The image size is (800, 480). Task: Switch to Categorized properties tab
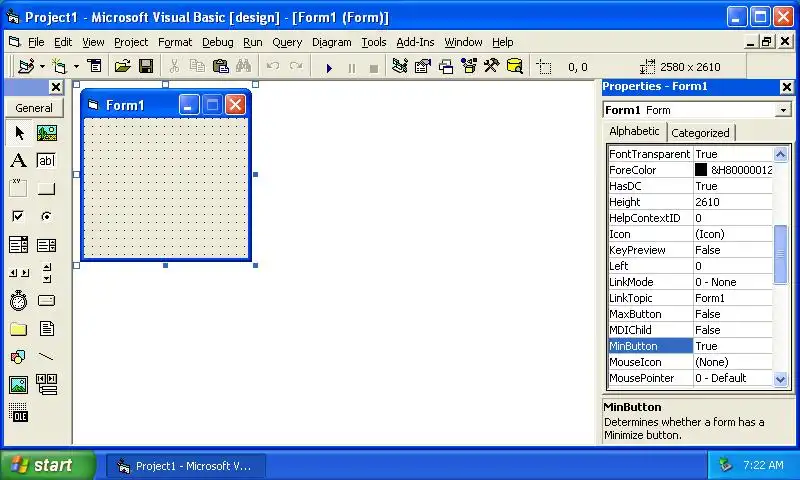pyautogui.click(x=701, y=133)
